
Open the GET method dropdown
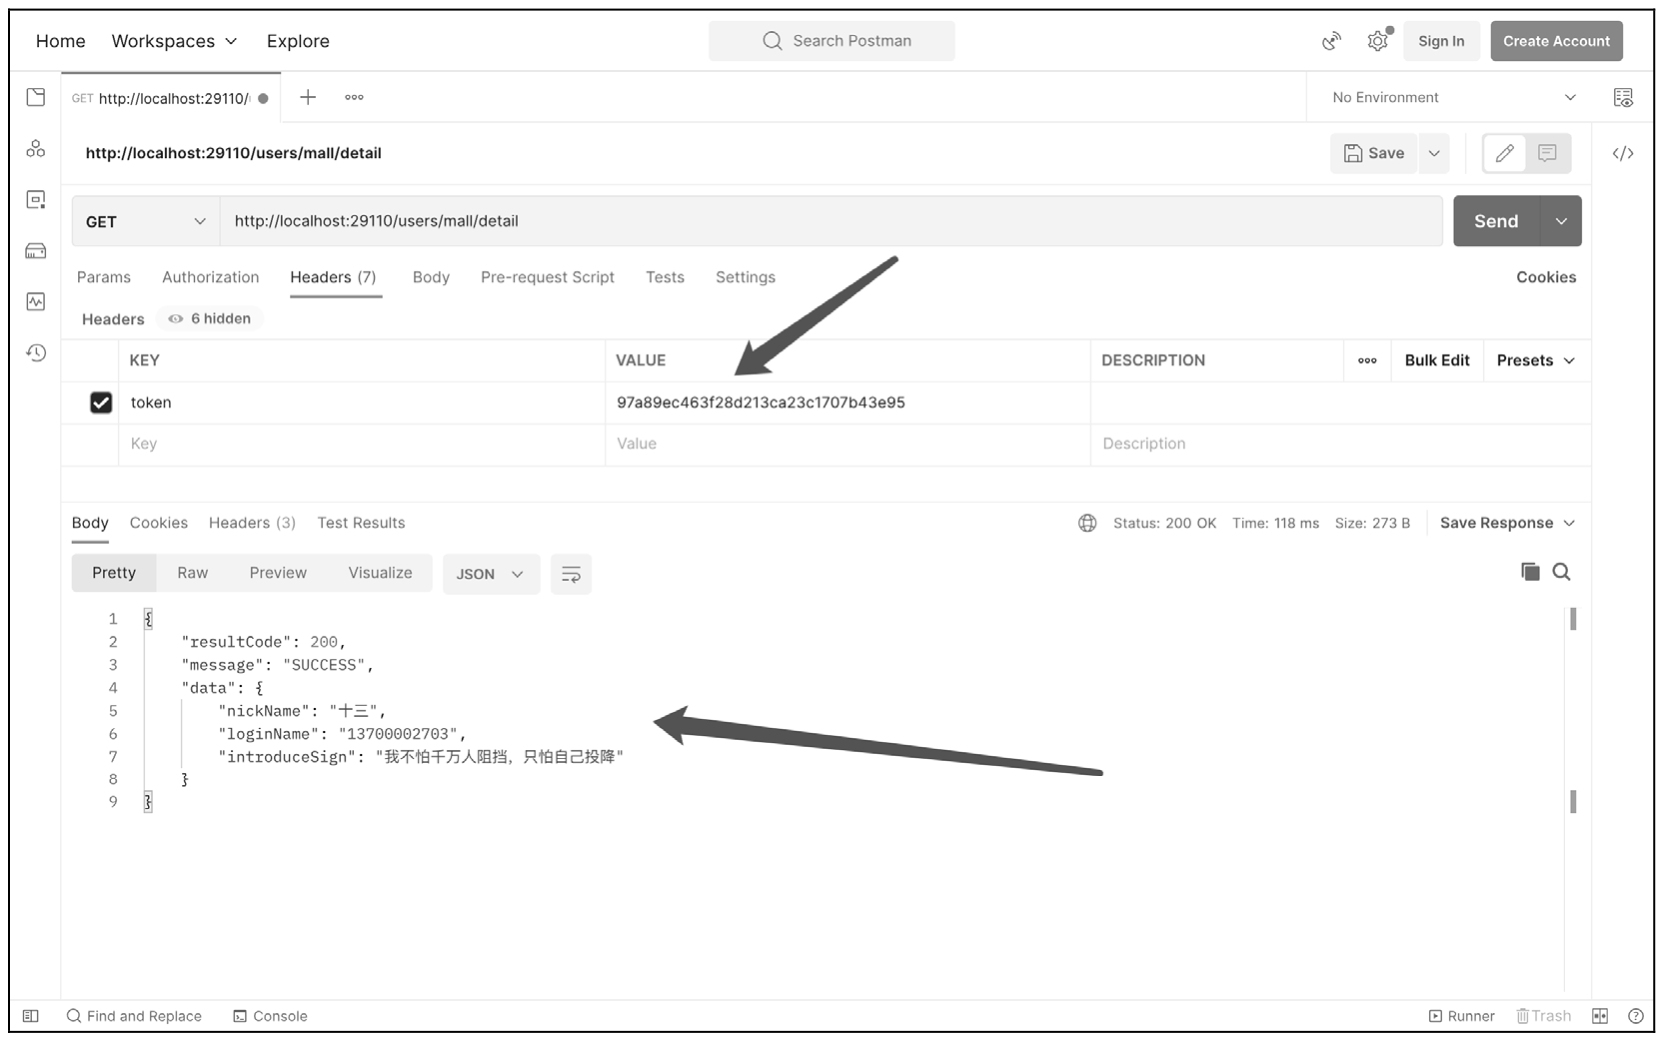(x=146, y=221)
